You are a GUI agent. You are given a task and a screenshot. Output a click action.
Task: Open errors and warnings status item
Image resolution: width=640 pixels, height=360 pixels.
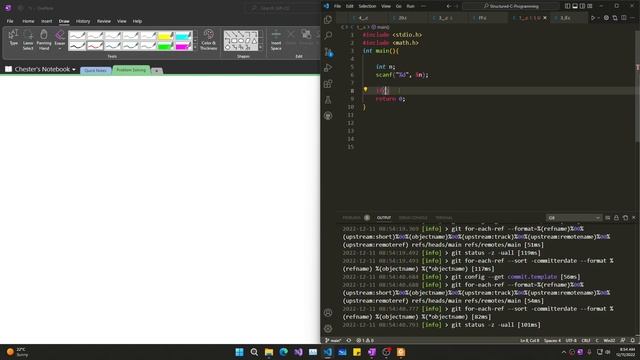[x=365, y=340]
